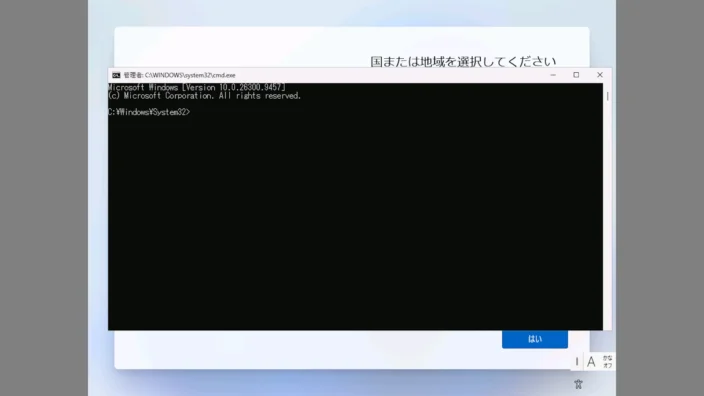Toggle the かな オフ kana input switch
The width and height of the screenshot is (704, 396).
pyautogui.click(x=607, y=361)
